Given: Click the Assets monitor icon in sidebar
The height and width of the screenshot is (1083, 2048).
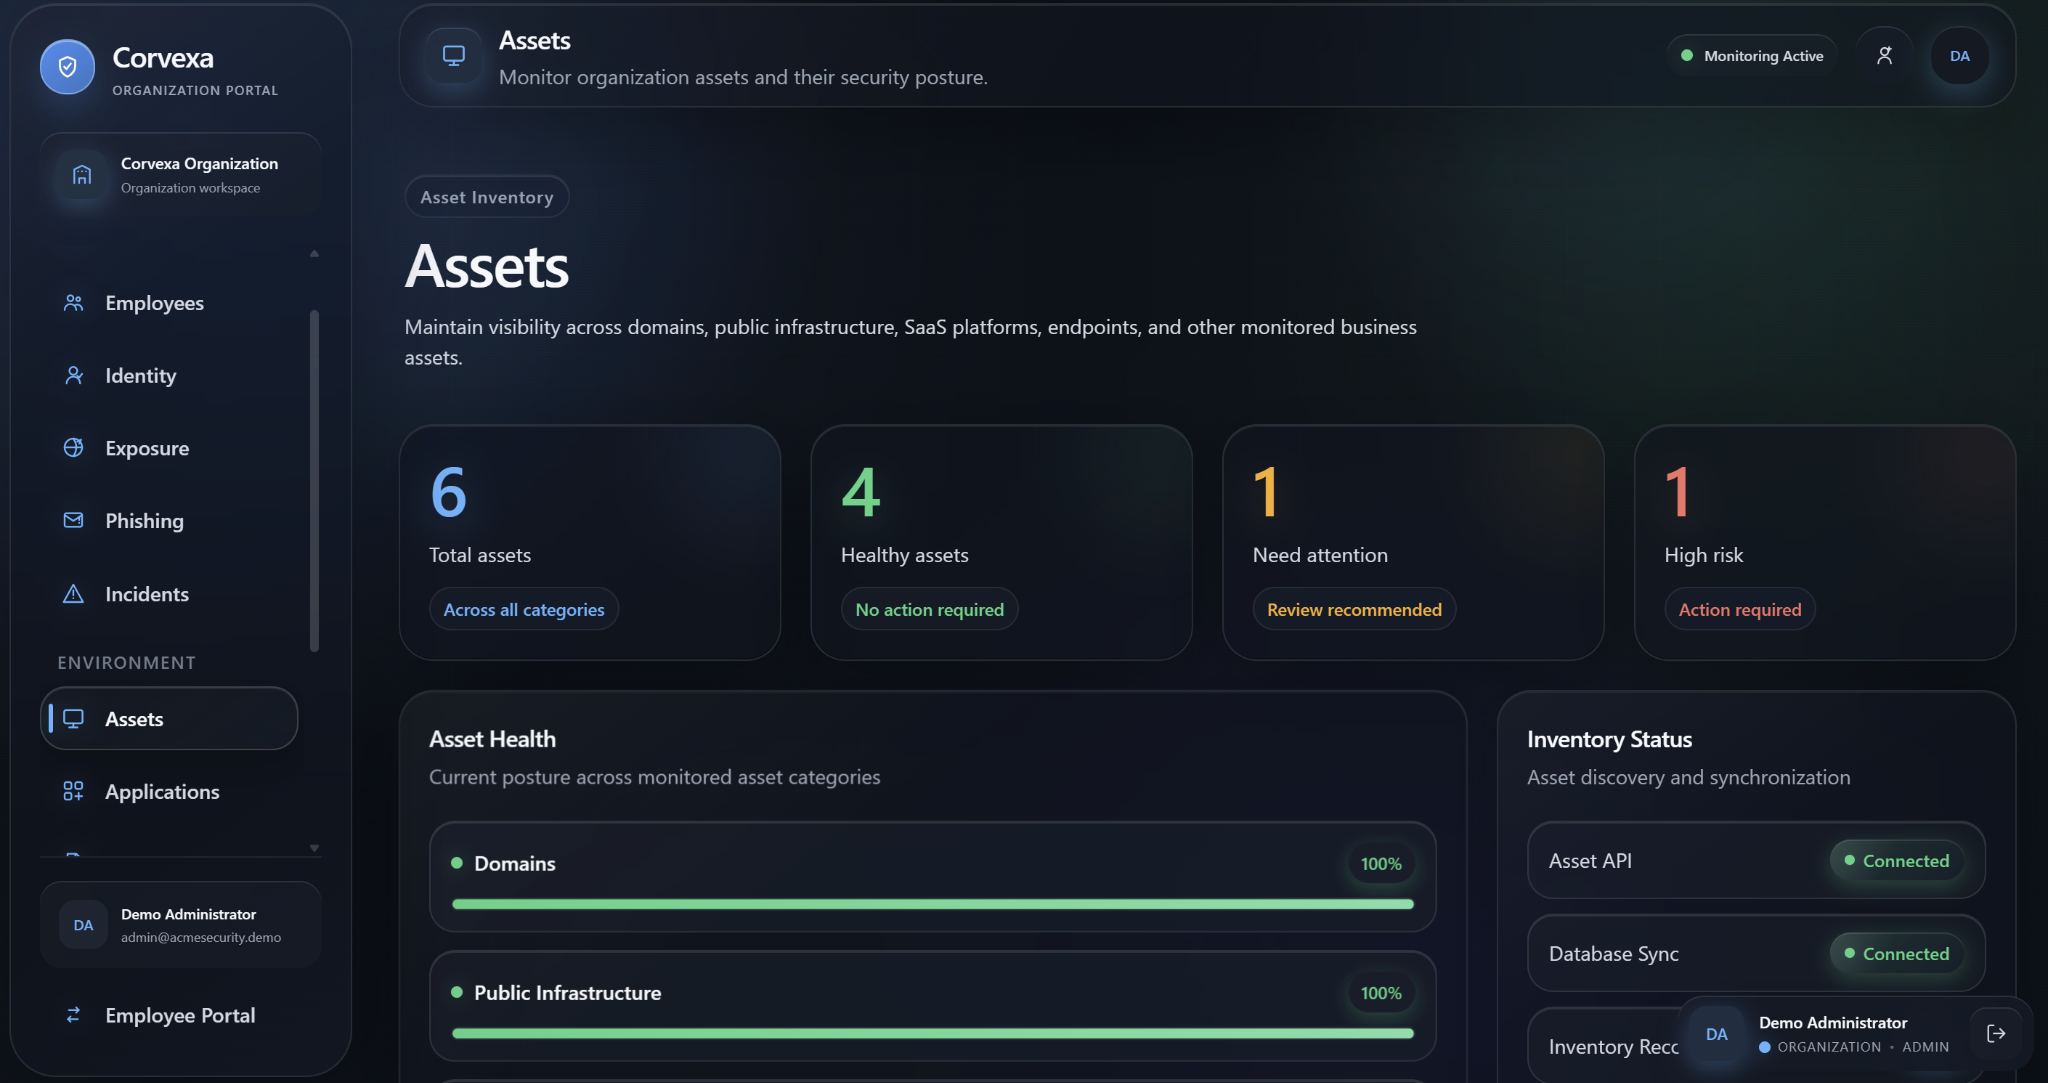Looking at the screenshot, I should 74,719.
